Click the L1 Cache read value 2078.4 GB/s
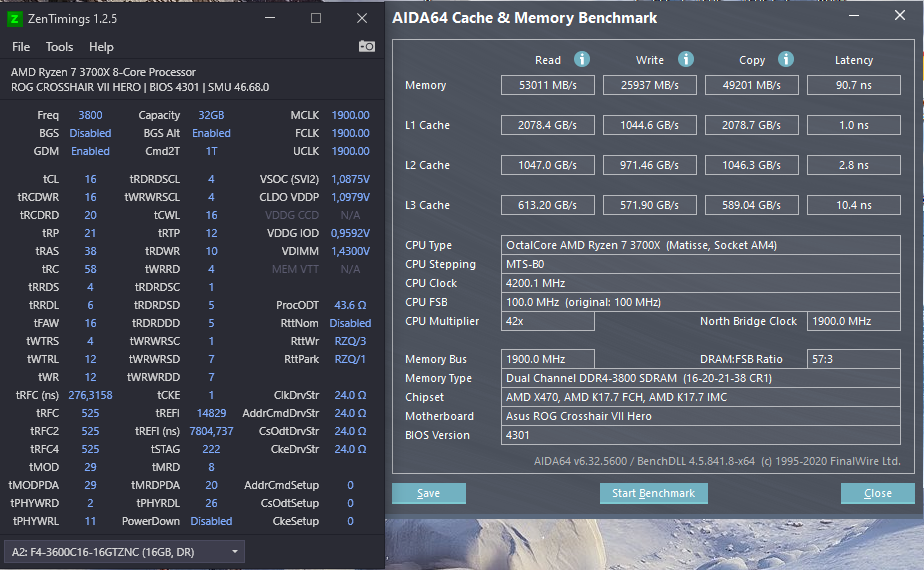The image size is (924, 570). [547, 125]
